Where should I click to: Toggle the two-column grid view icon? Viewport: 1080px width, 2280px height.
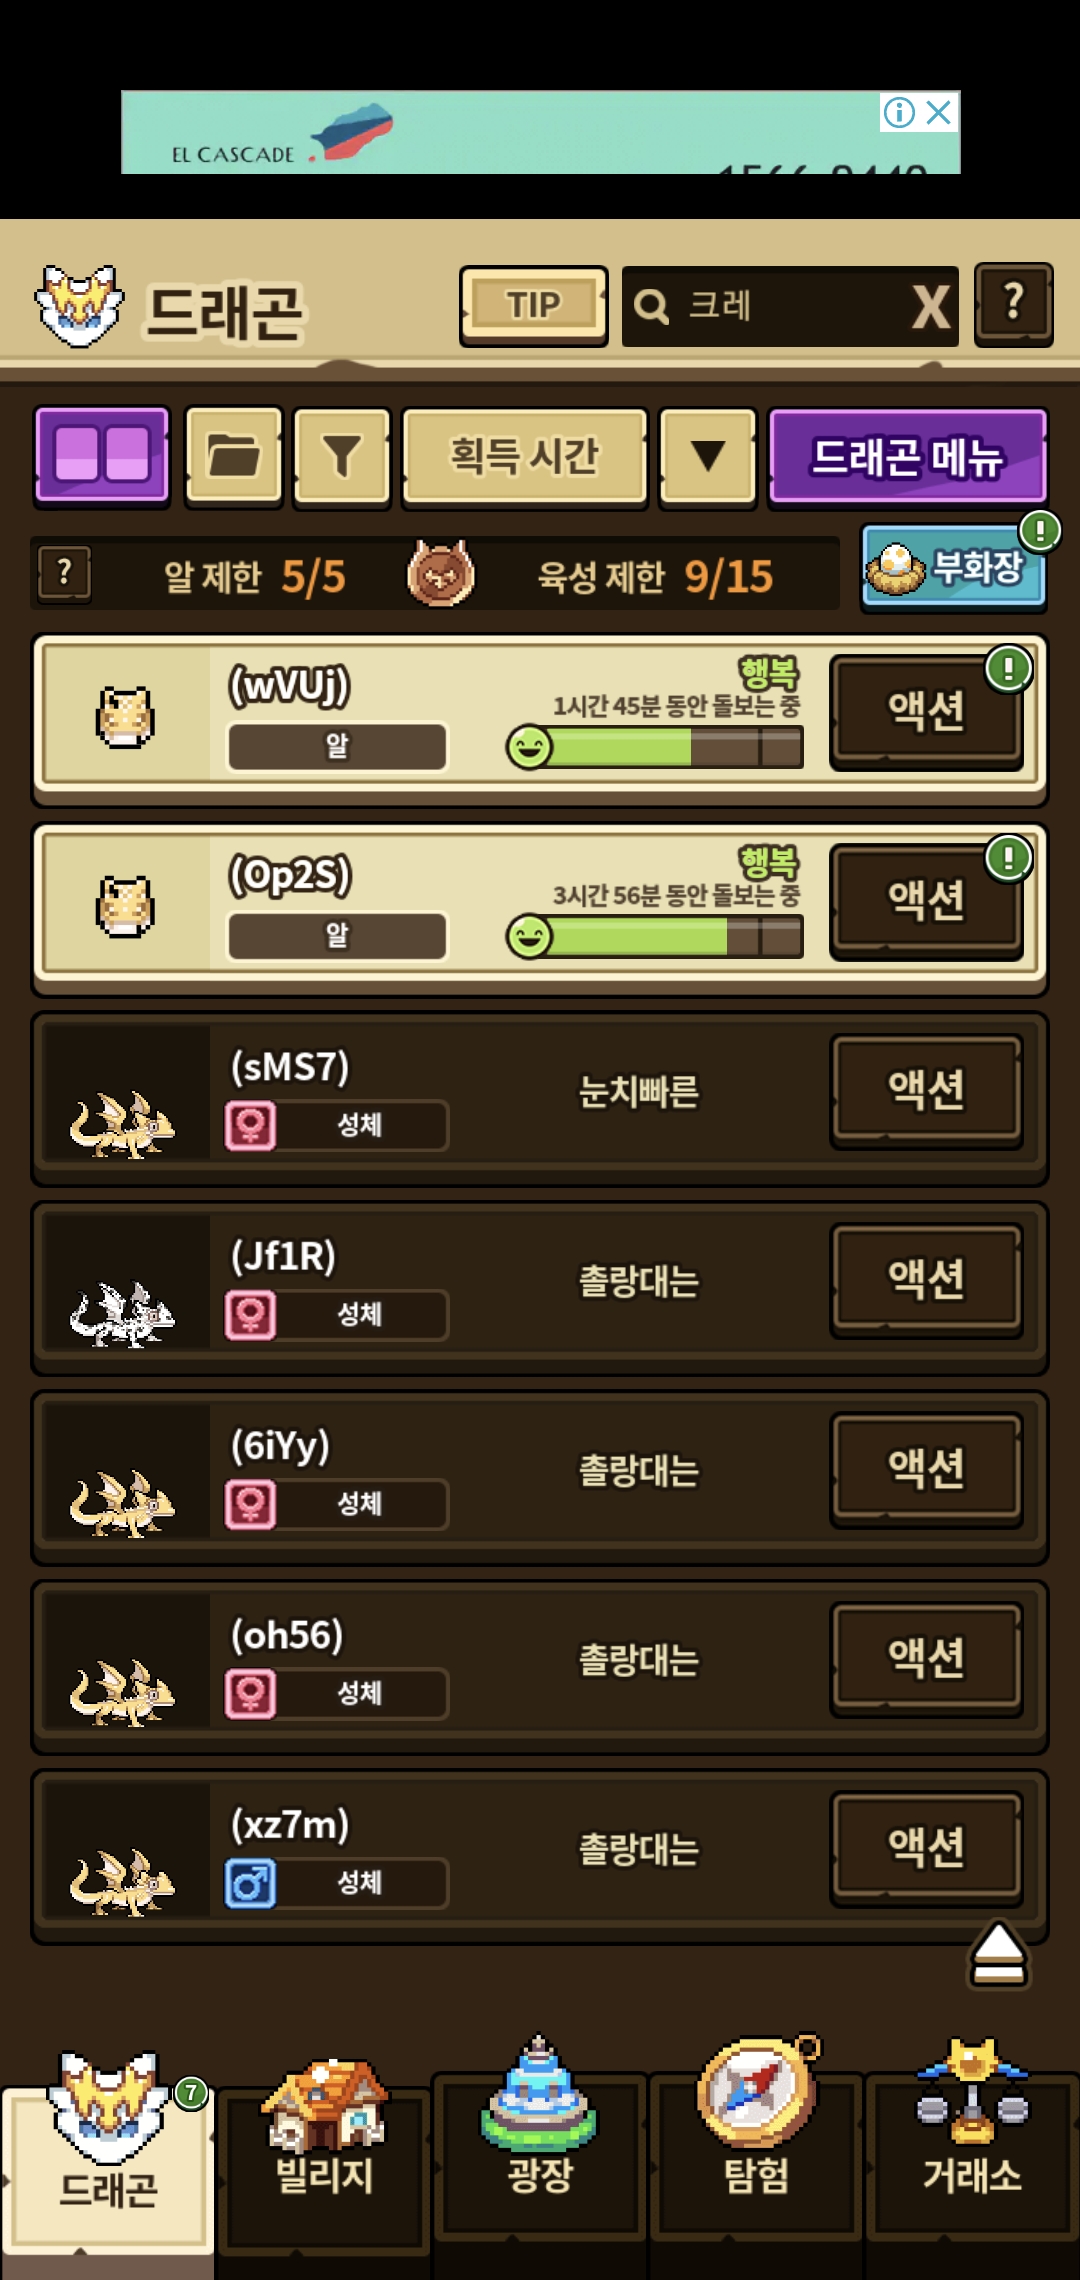tap(102, 456)
